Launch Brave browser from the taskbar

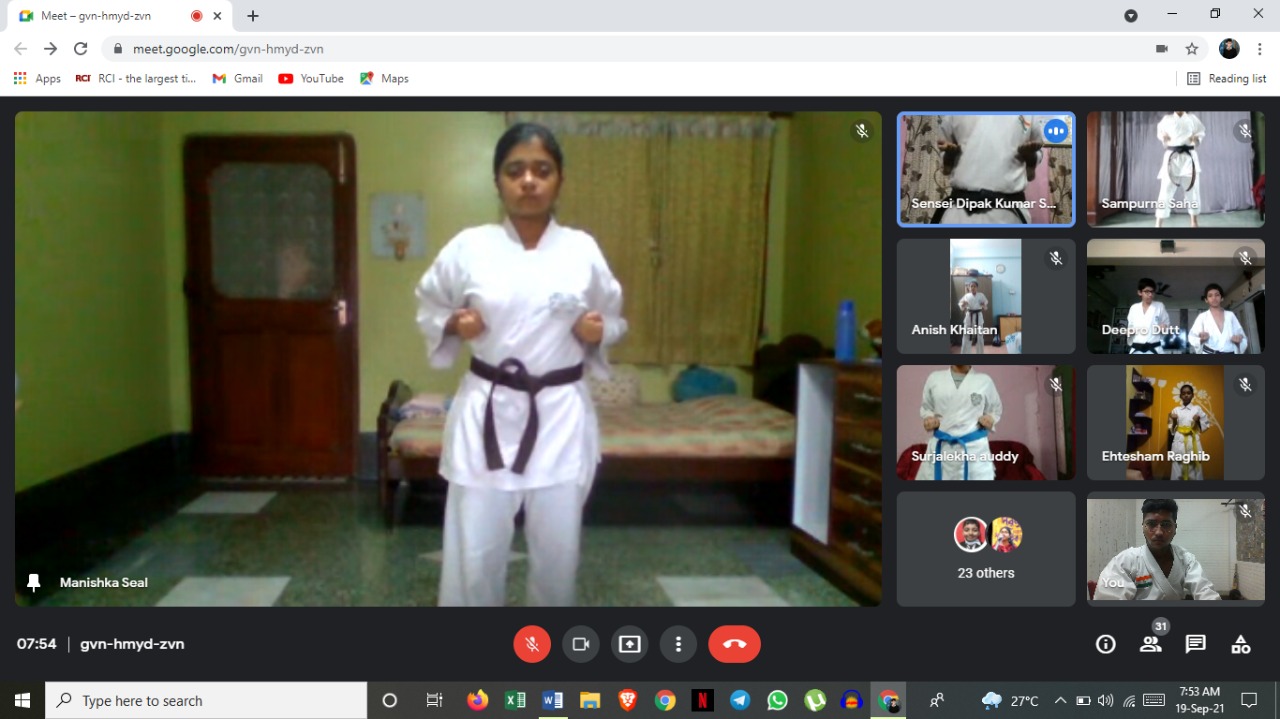[x=628, y=700]
